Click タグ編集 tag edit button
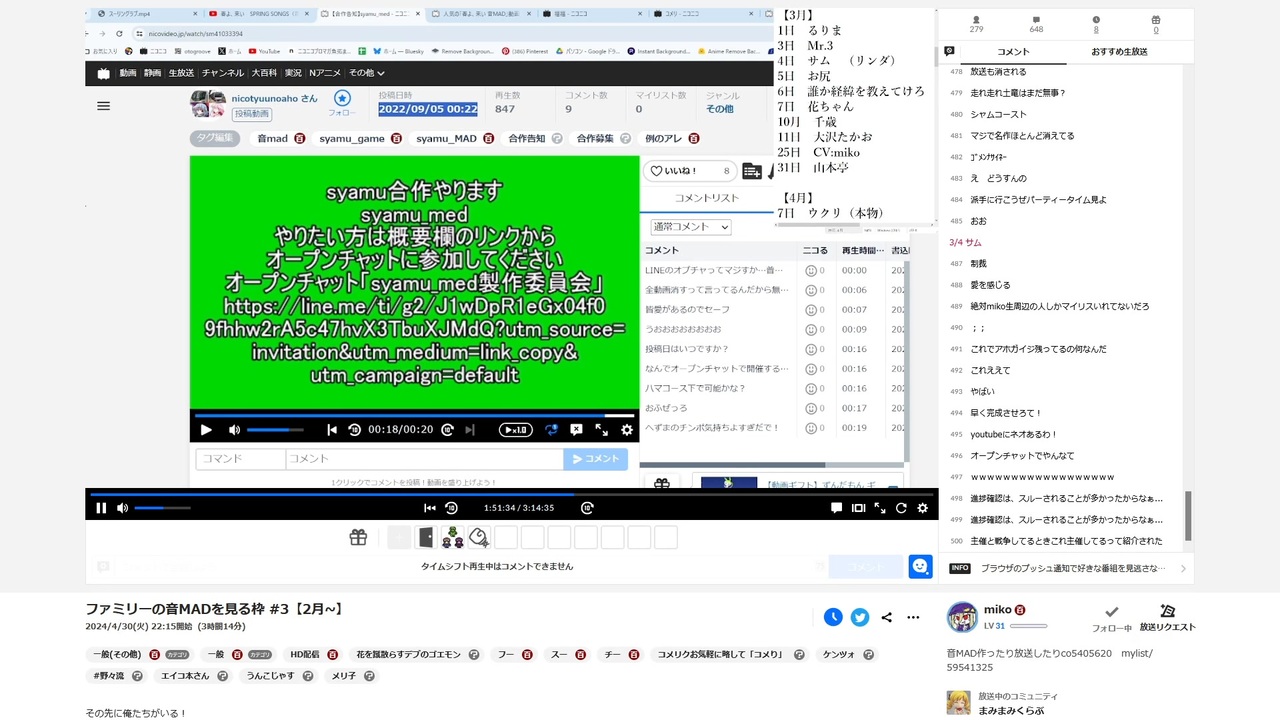The width and height of the screenshot is (1280, 720). point(215,138)
